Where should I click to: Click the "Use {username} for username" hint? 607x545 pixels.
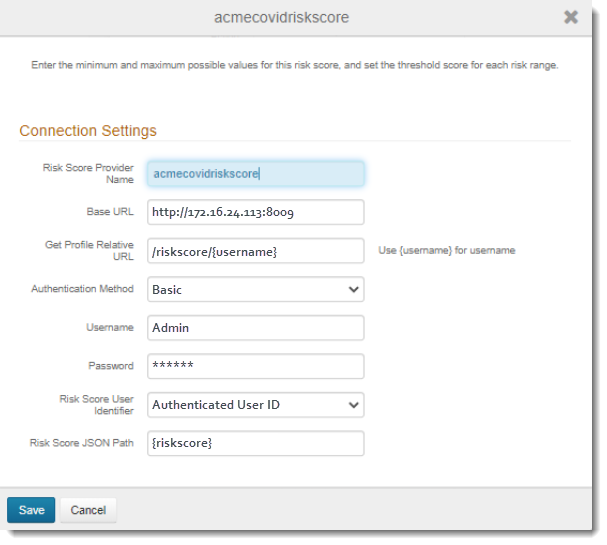pyautogui.click(x=446, y=250)
